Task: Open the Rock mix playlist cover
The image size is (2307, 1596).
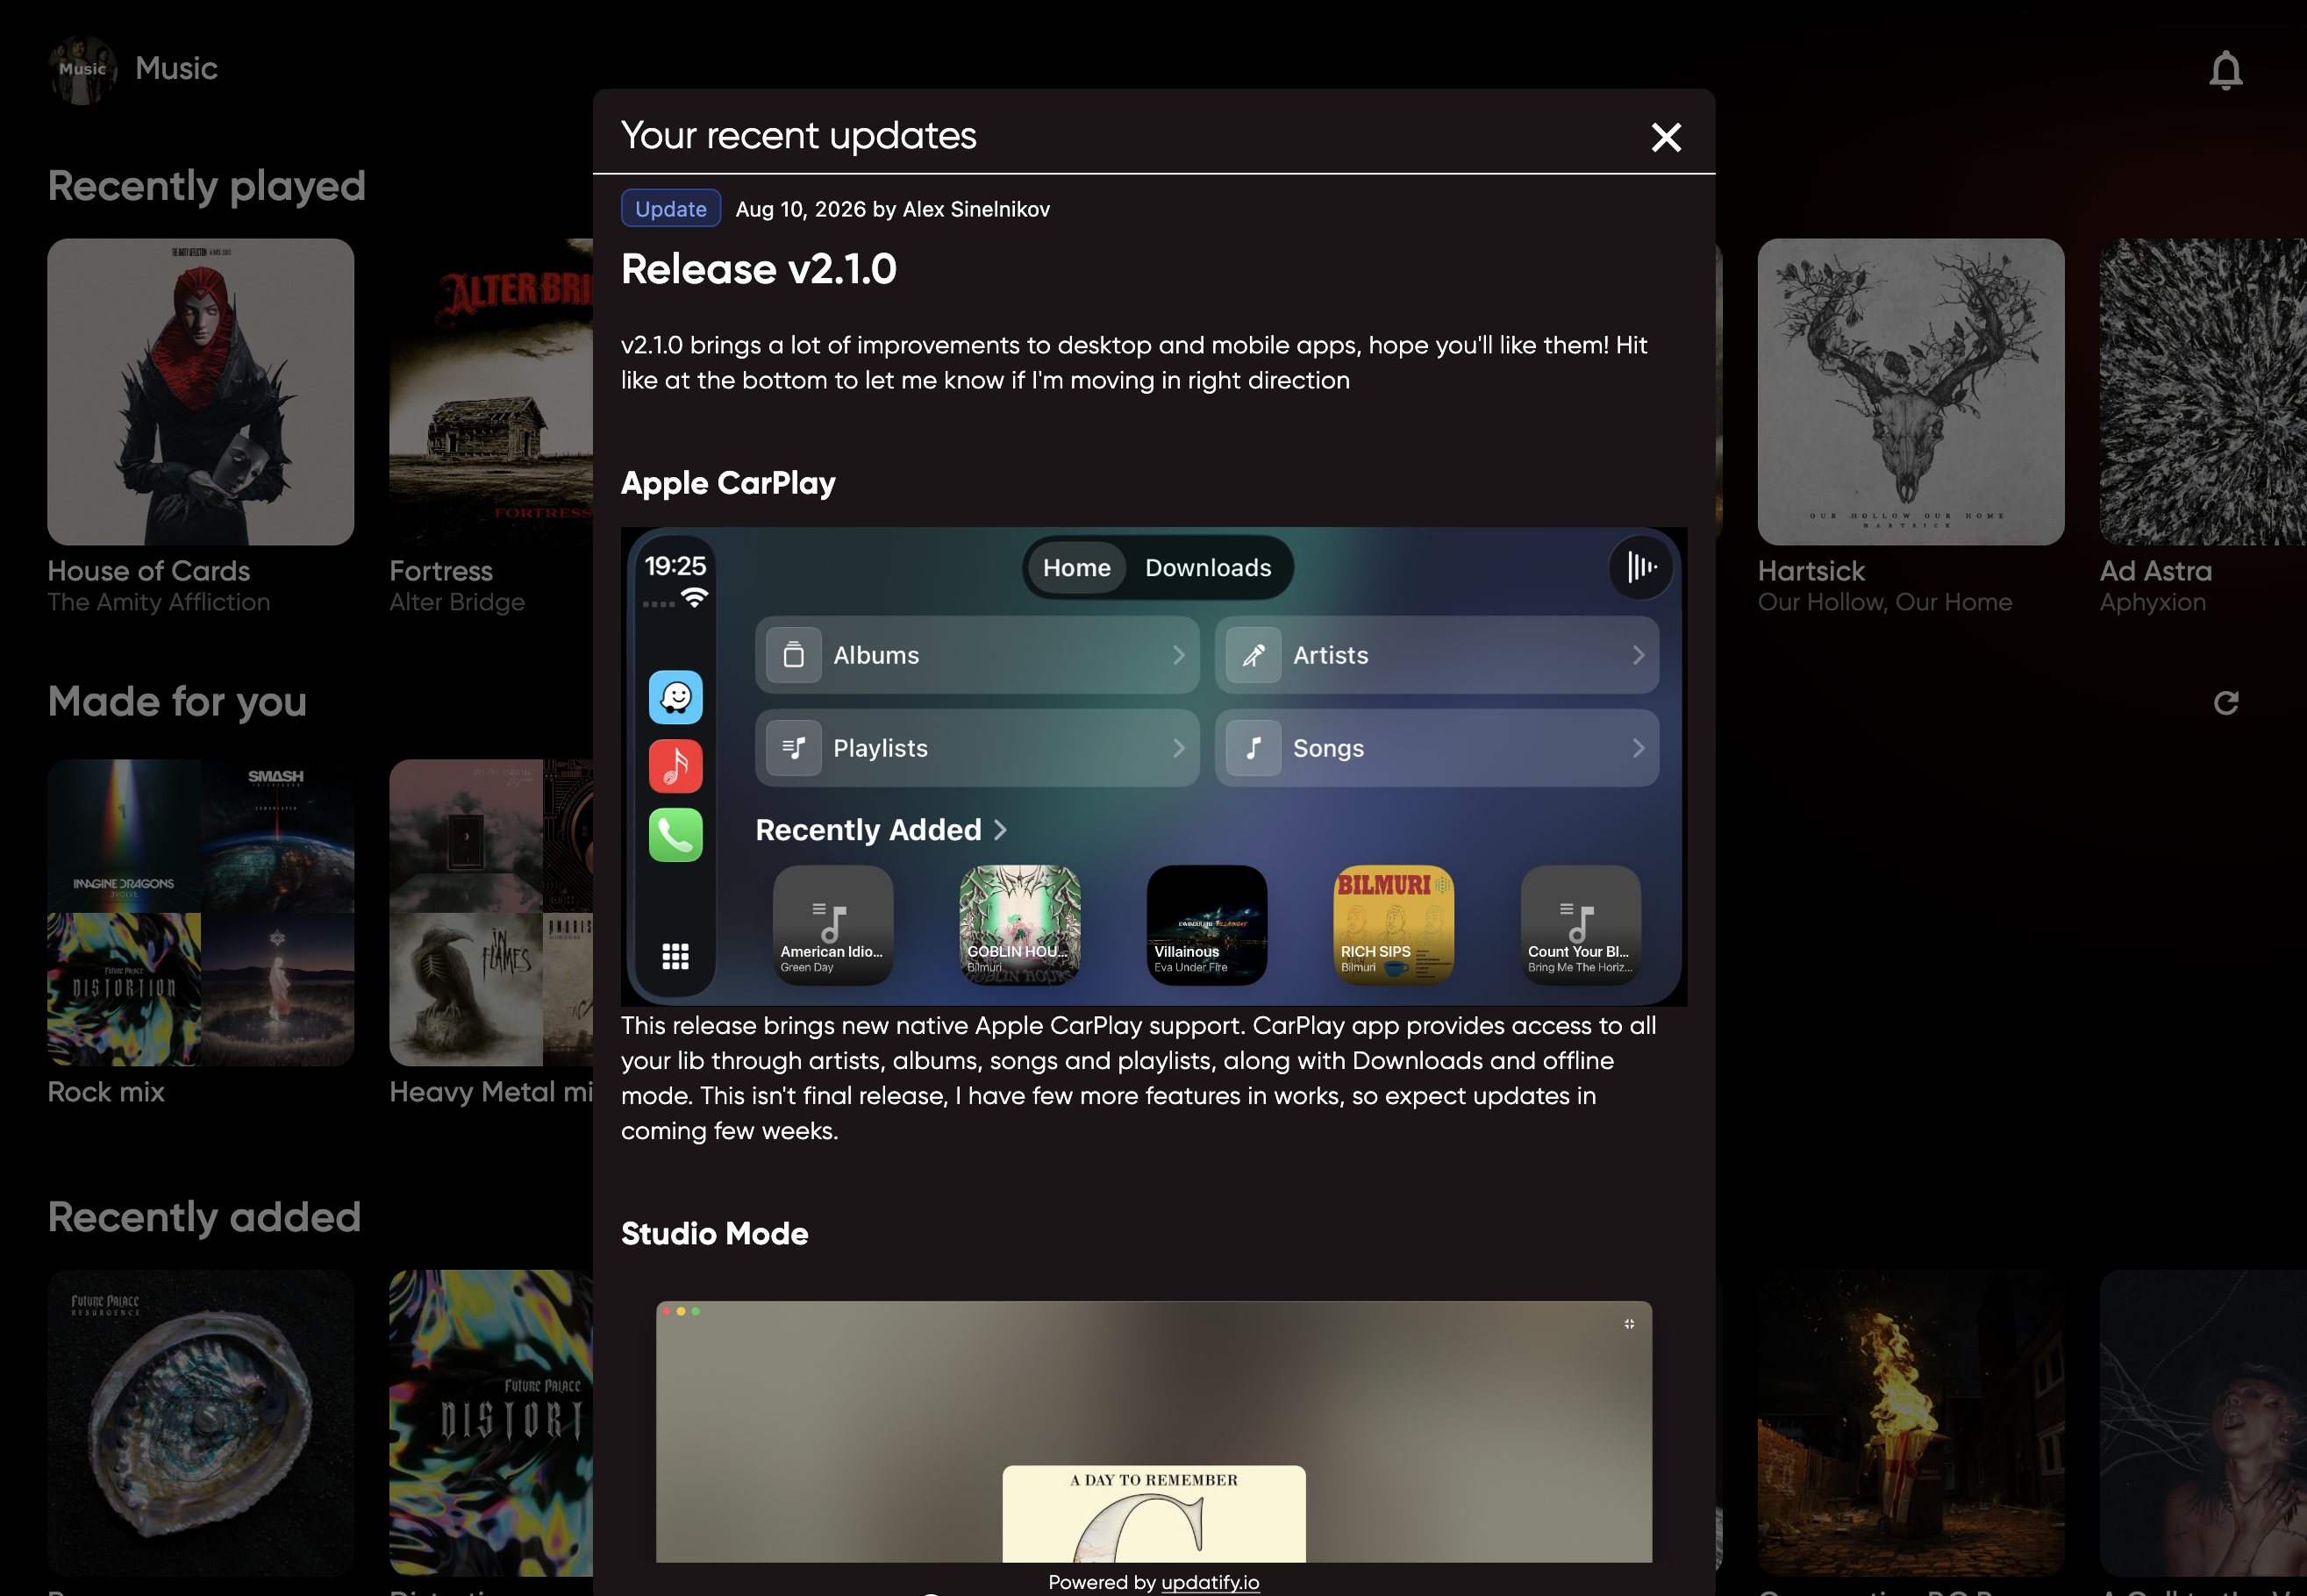Action: click(x=201, y=912)
